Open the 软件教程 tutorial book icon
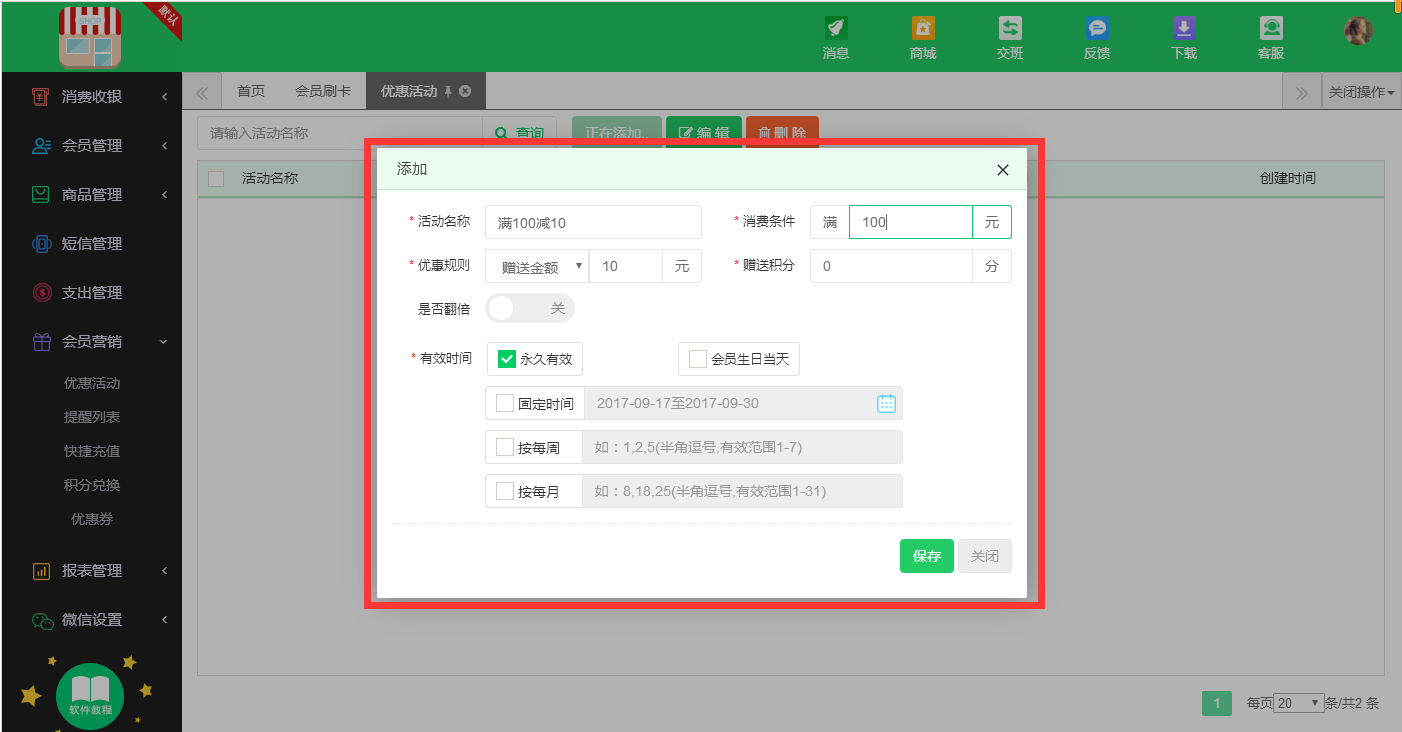 point(90,696)
